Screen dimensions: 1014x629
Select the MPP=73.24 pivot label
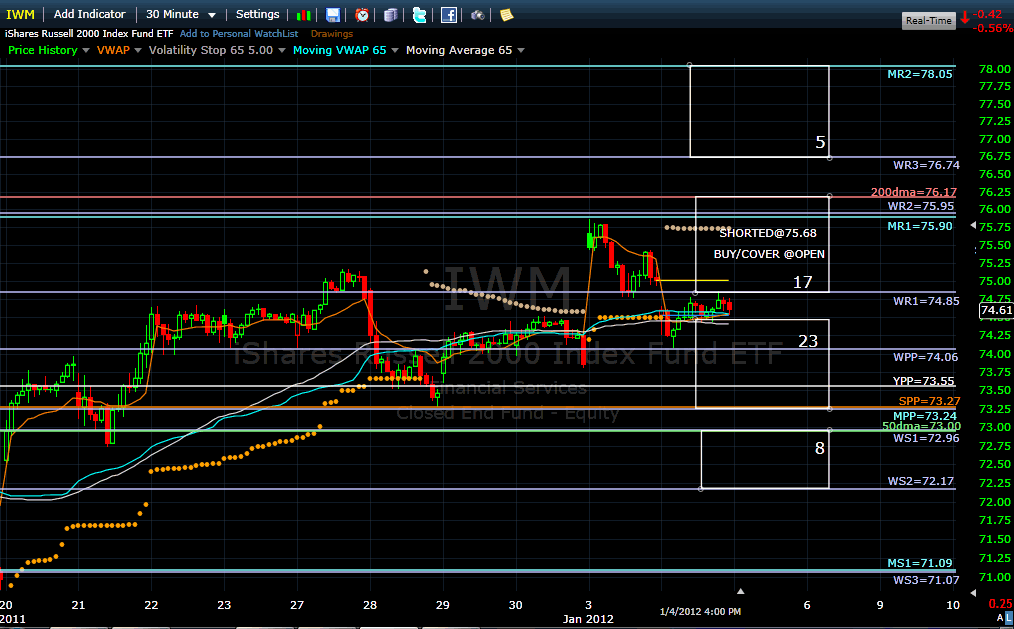tap(925, 416)
